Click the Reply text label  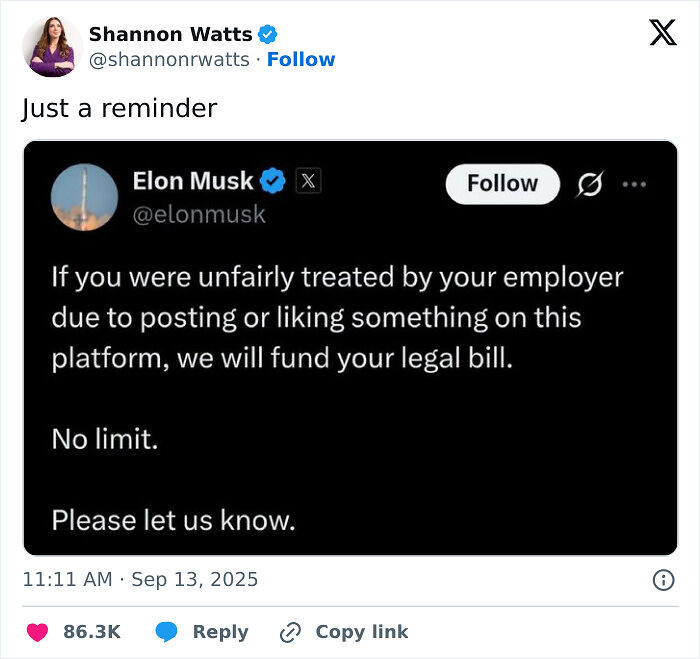(x=220, y=632)
